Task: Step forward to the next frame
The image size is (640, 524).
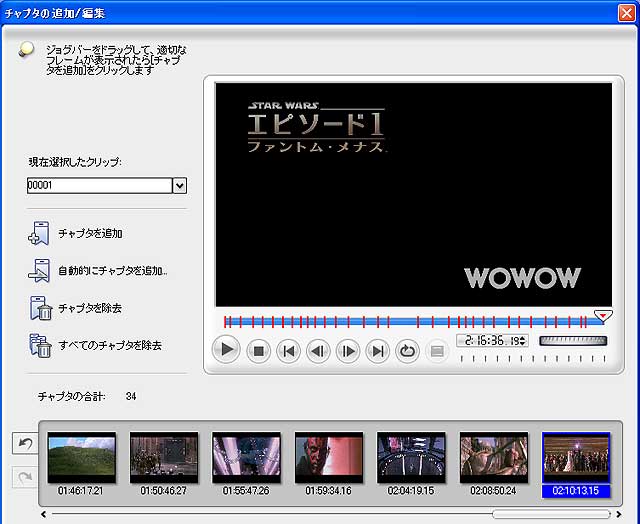Action: pyautogui.click(x=347, y=351)
